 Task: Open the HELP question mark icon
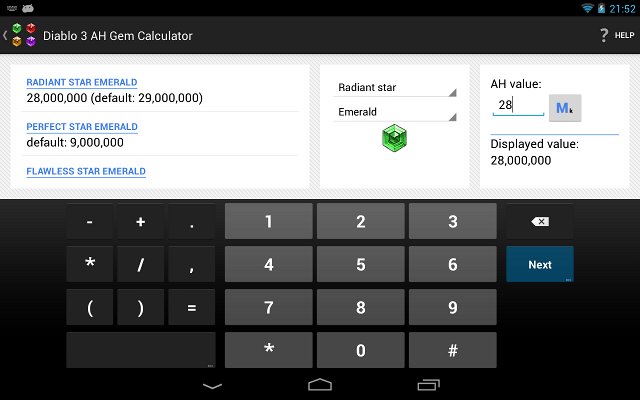[604, 36]
